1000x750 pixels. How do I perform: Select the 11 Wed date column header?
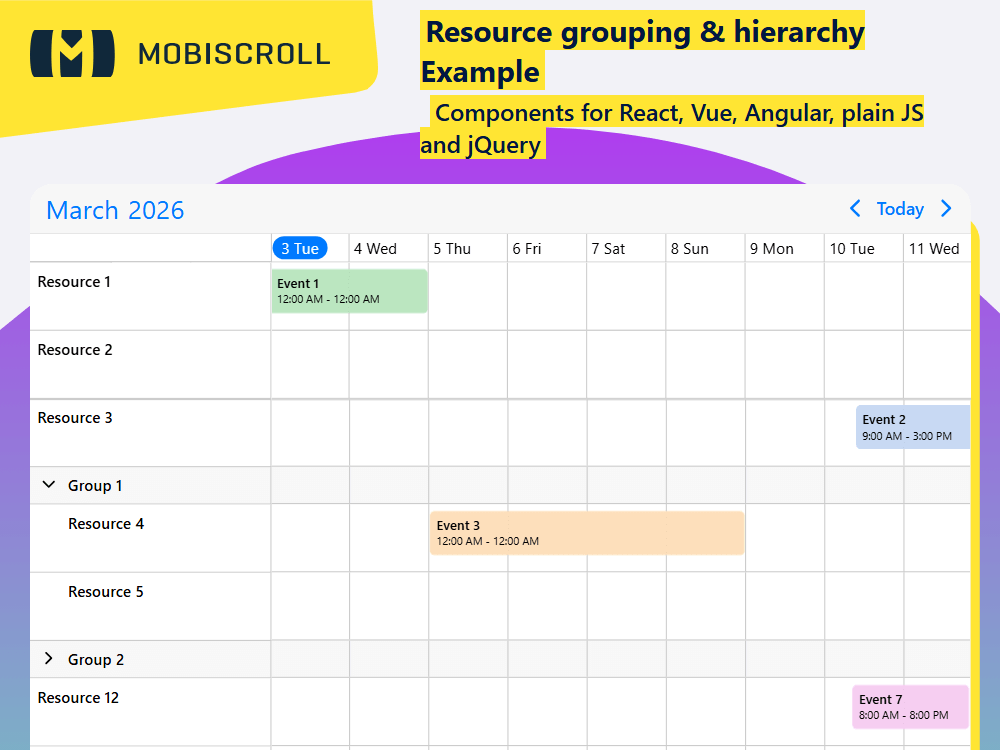[x=935, y=248]
